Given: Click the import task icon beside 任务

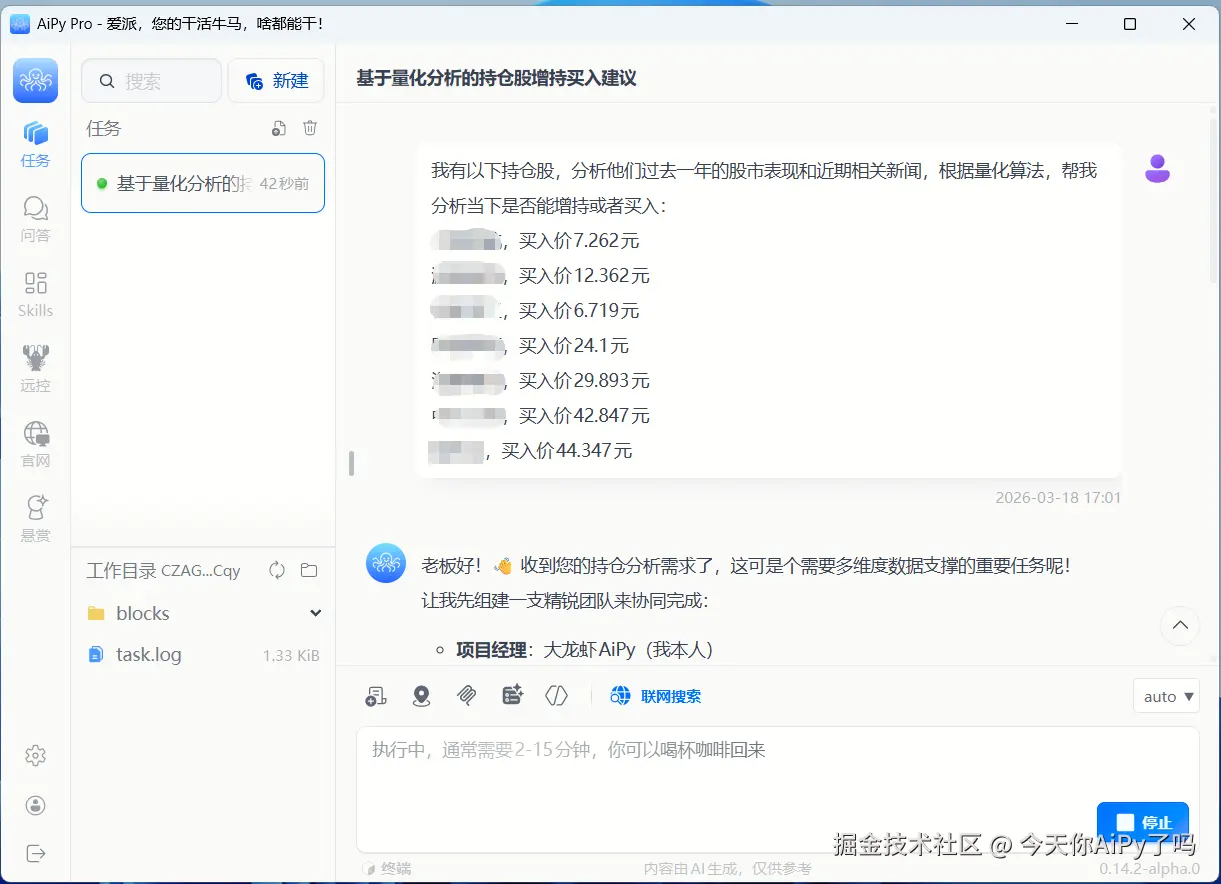Looking at the screenshot, I should tap(280, 128).
